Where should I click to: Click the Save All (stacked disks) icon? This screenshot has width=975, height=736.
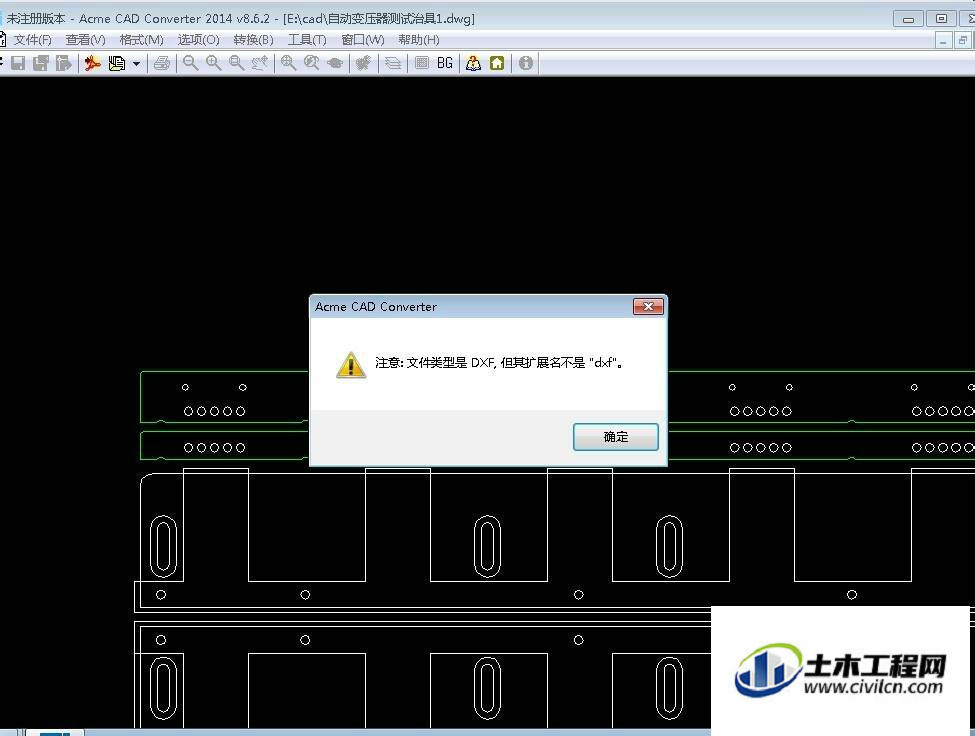tap(41, 63)
